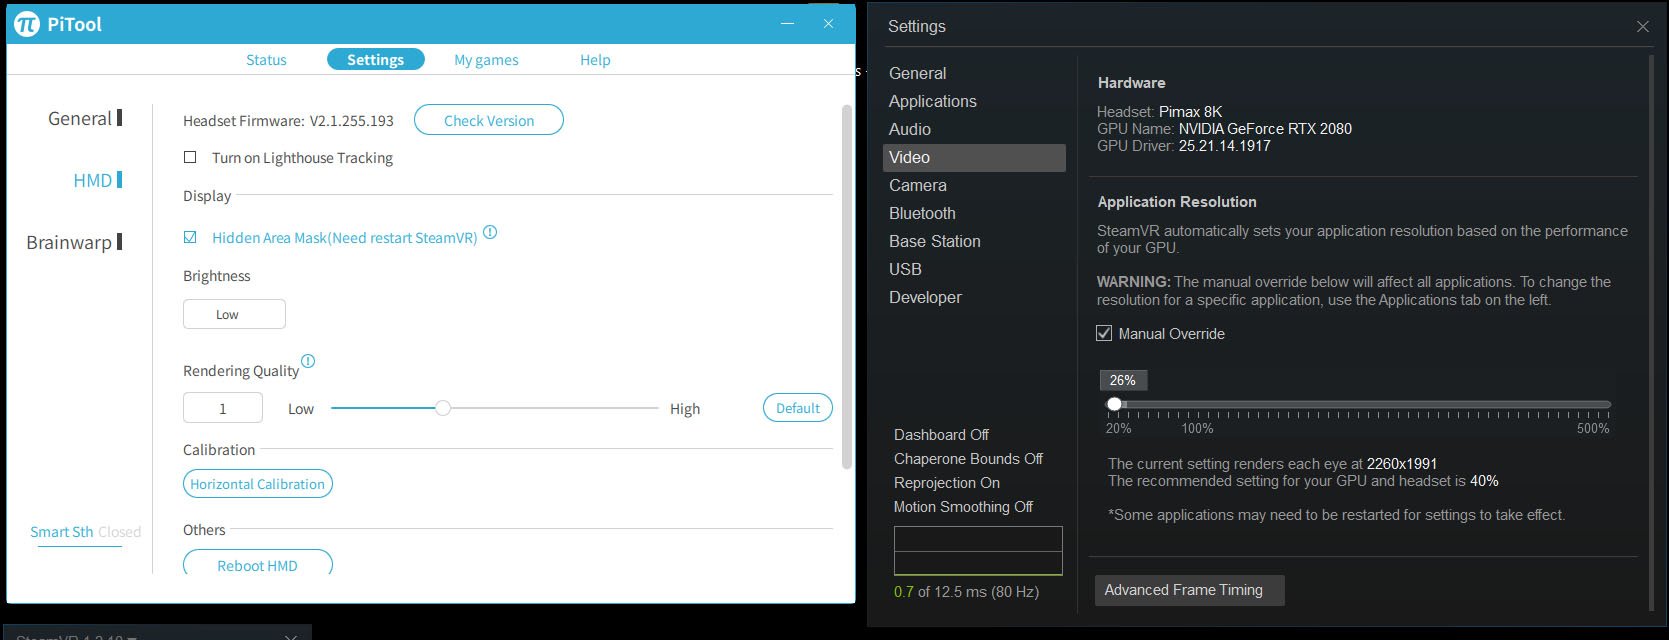
Task: Click the PiTool vertical scrollbar
Action: [847, 286]
